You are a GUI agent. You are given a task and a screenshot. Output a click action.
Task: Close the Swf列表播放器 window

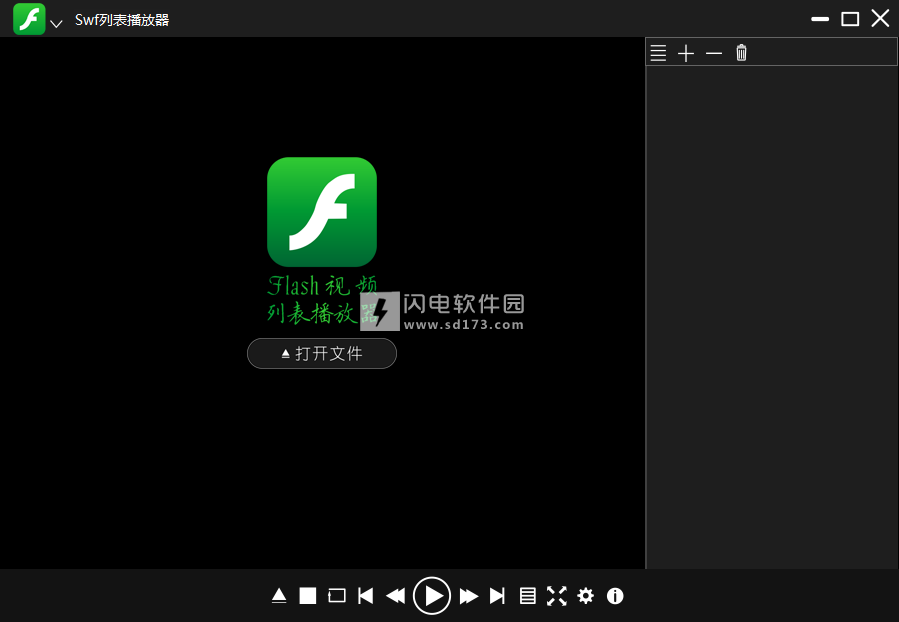pos(880,18)
